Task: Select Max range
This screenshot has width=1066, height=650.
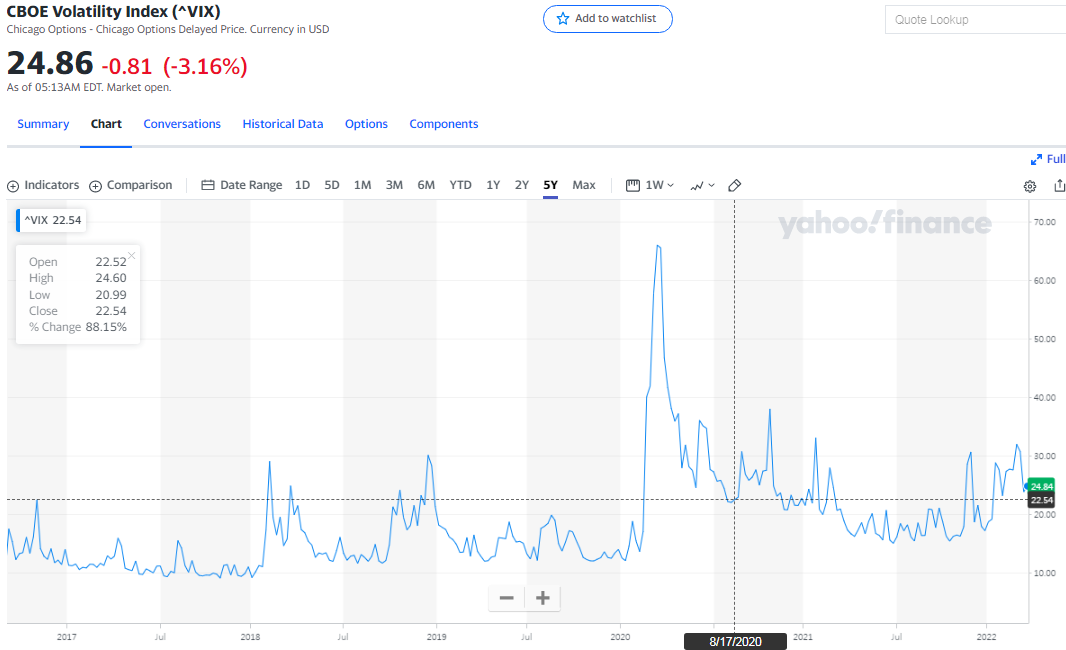Action: (x=584, y=185)
